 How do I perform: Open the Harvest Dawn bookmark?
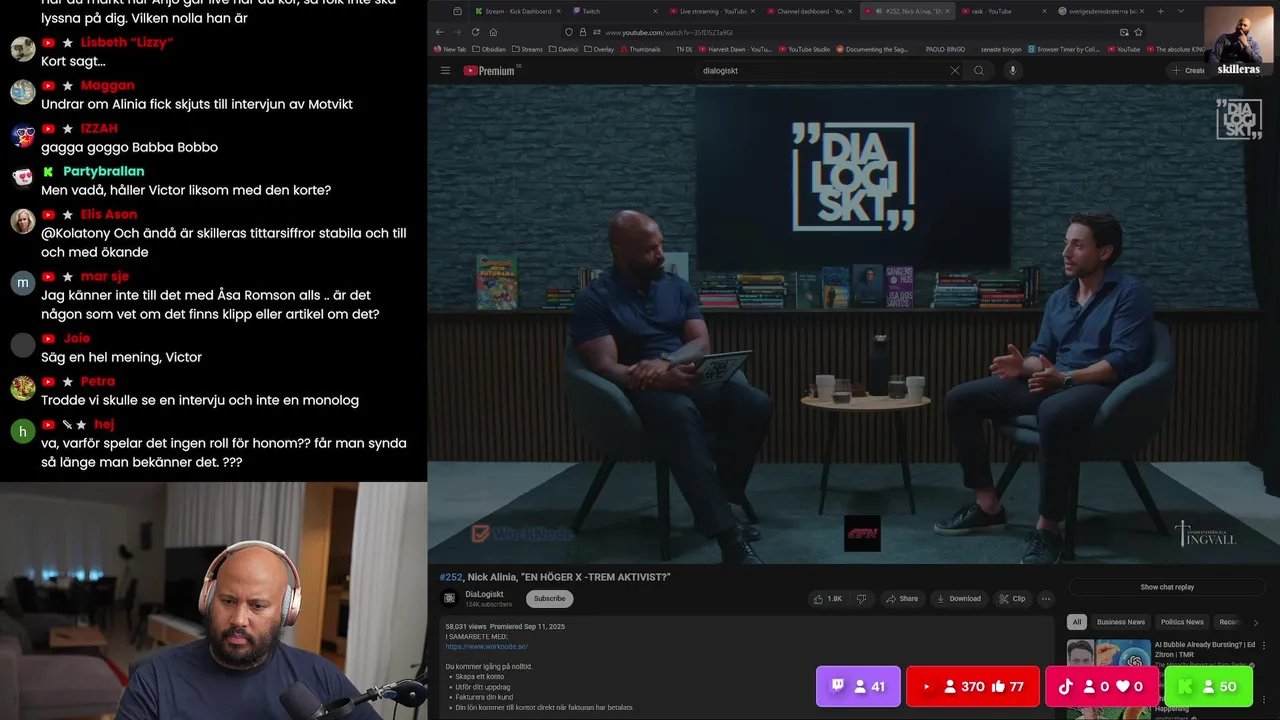click(735, 49)
